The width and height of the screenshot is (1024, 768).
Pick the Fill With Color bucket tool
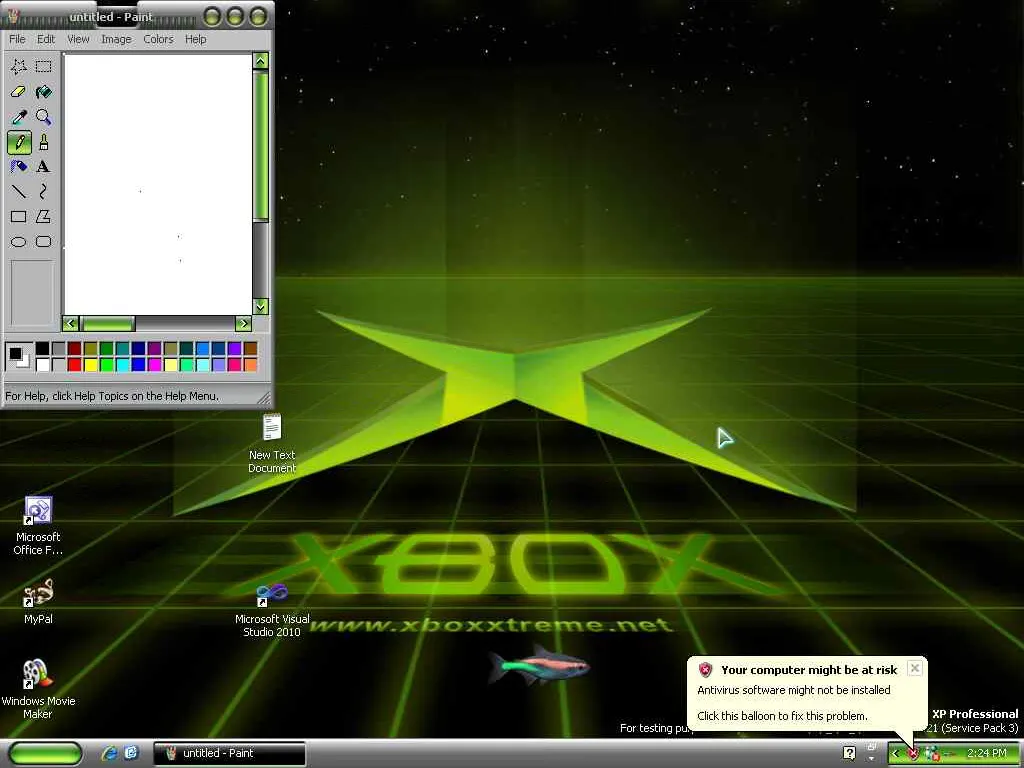click(44, 91)
